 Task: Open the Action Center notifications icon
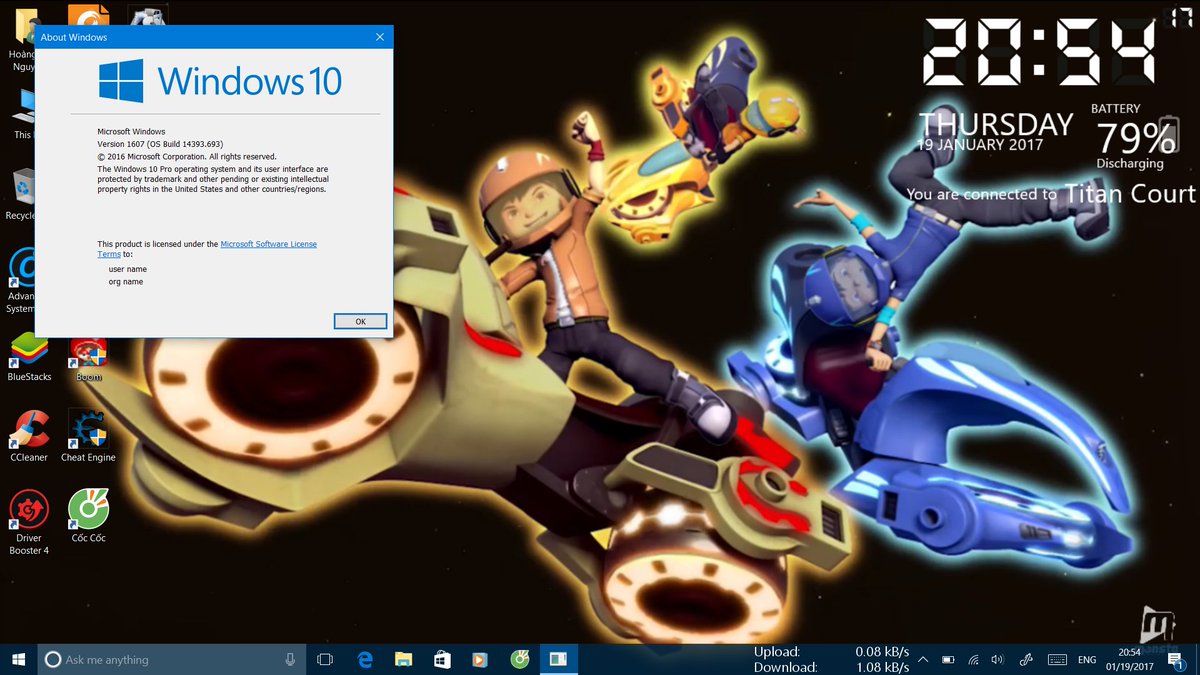click(x=1173, y=660)
